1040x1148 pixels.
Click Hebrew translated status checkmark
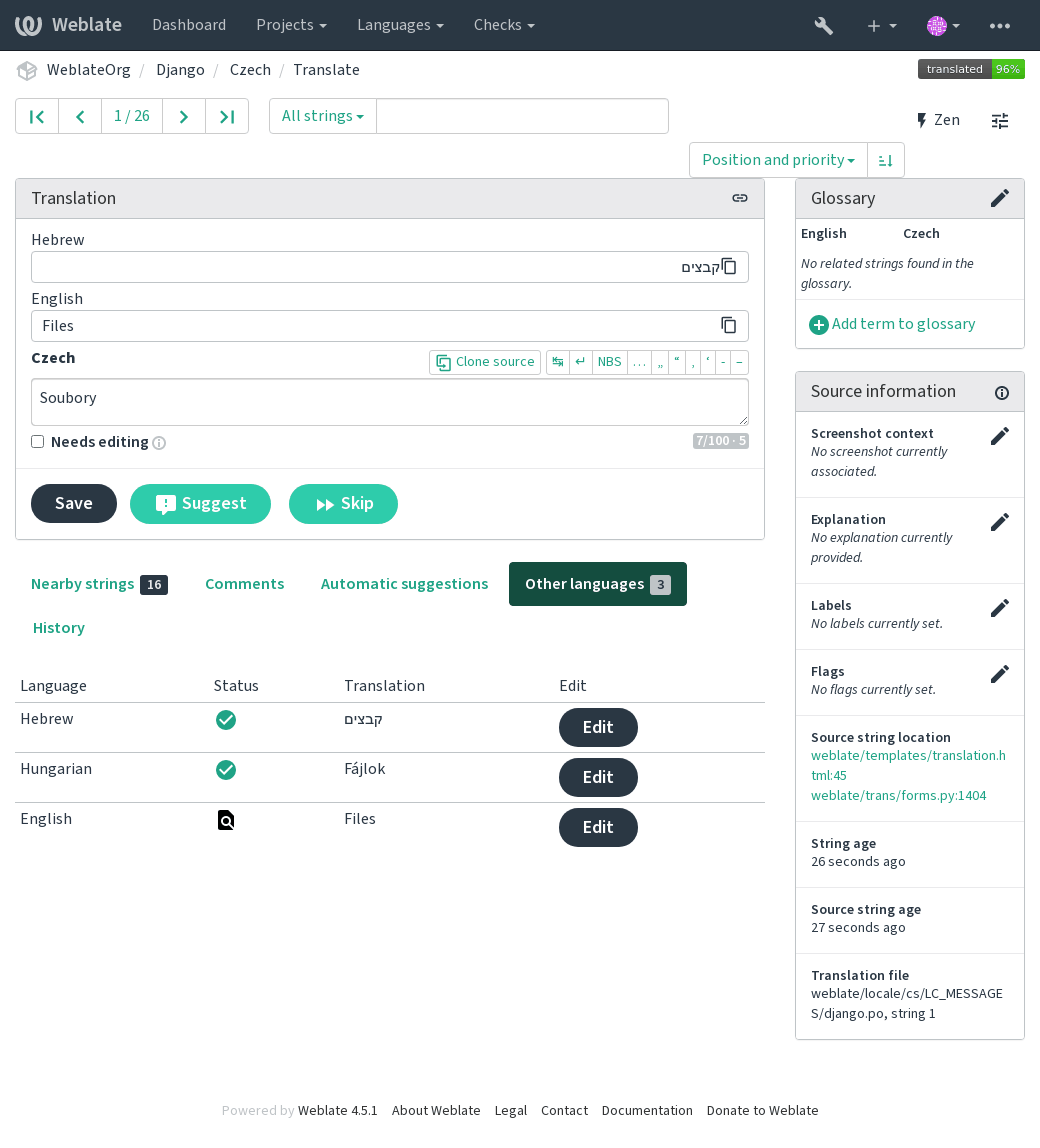(226, 720)
